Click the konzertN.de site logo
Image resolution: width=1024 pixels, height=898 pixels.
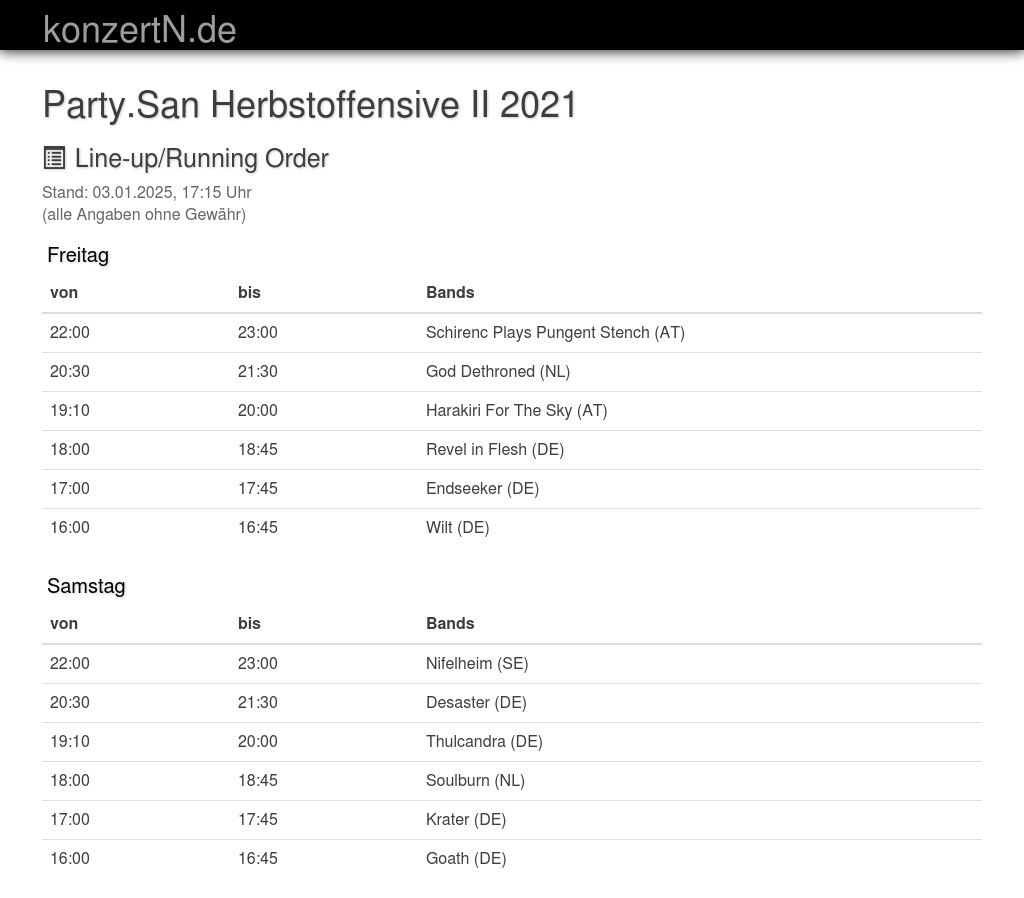coord(139,30)
